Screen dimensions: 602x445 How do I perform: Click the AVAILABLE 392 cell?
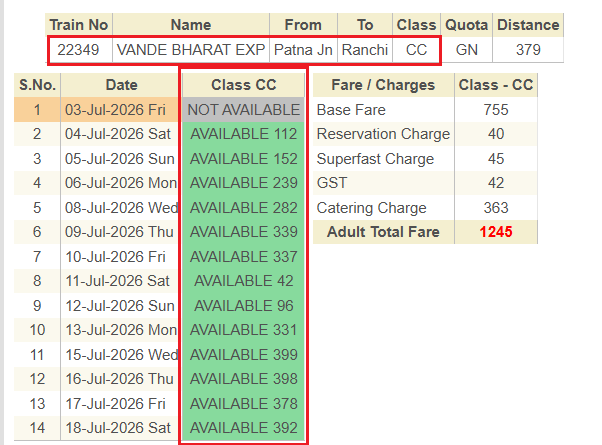pyautogui.click(x=243, y=428)
